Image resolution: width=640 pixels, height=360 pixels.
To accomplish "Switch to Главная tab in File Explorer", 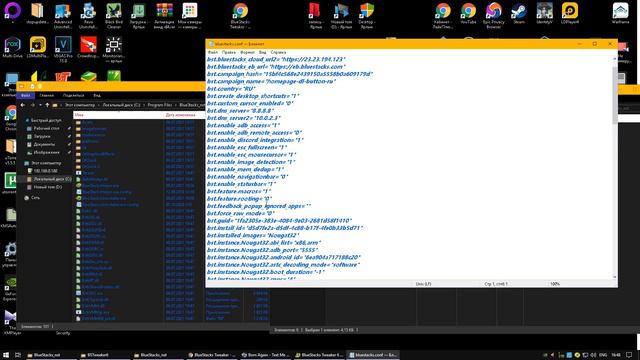I will point(47,95).
